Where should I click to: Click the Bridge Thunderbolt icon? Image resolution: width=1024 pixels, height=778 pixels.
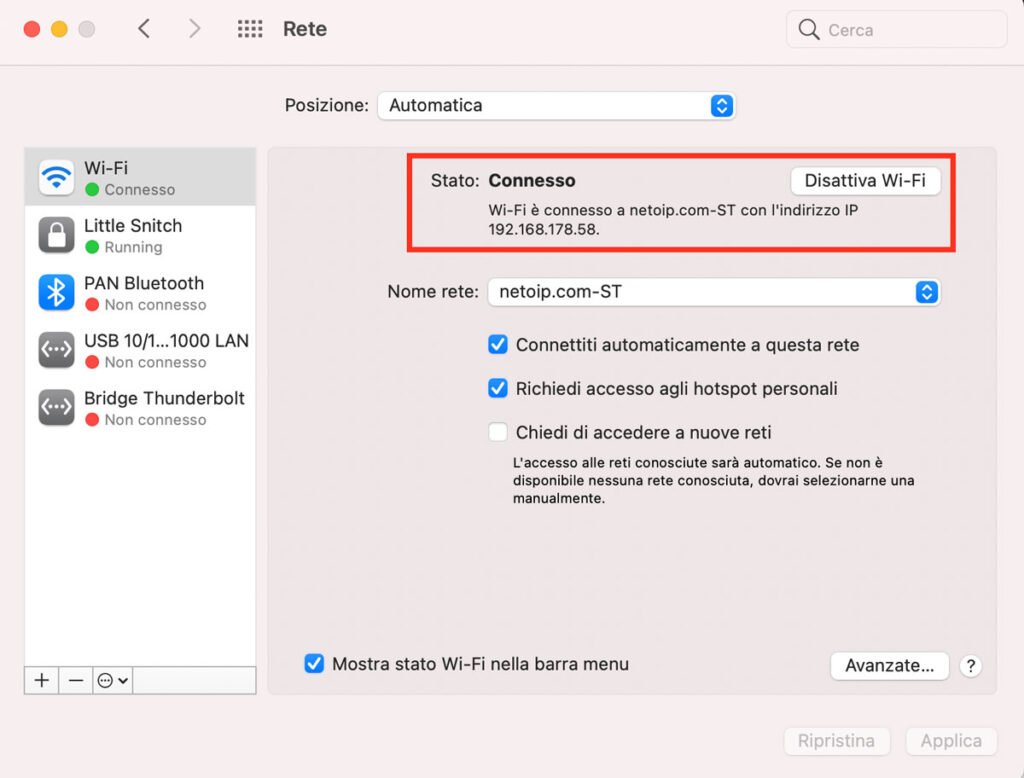coord(57,408)
